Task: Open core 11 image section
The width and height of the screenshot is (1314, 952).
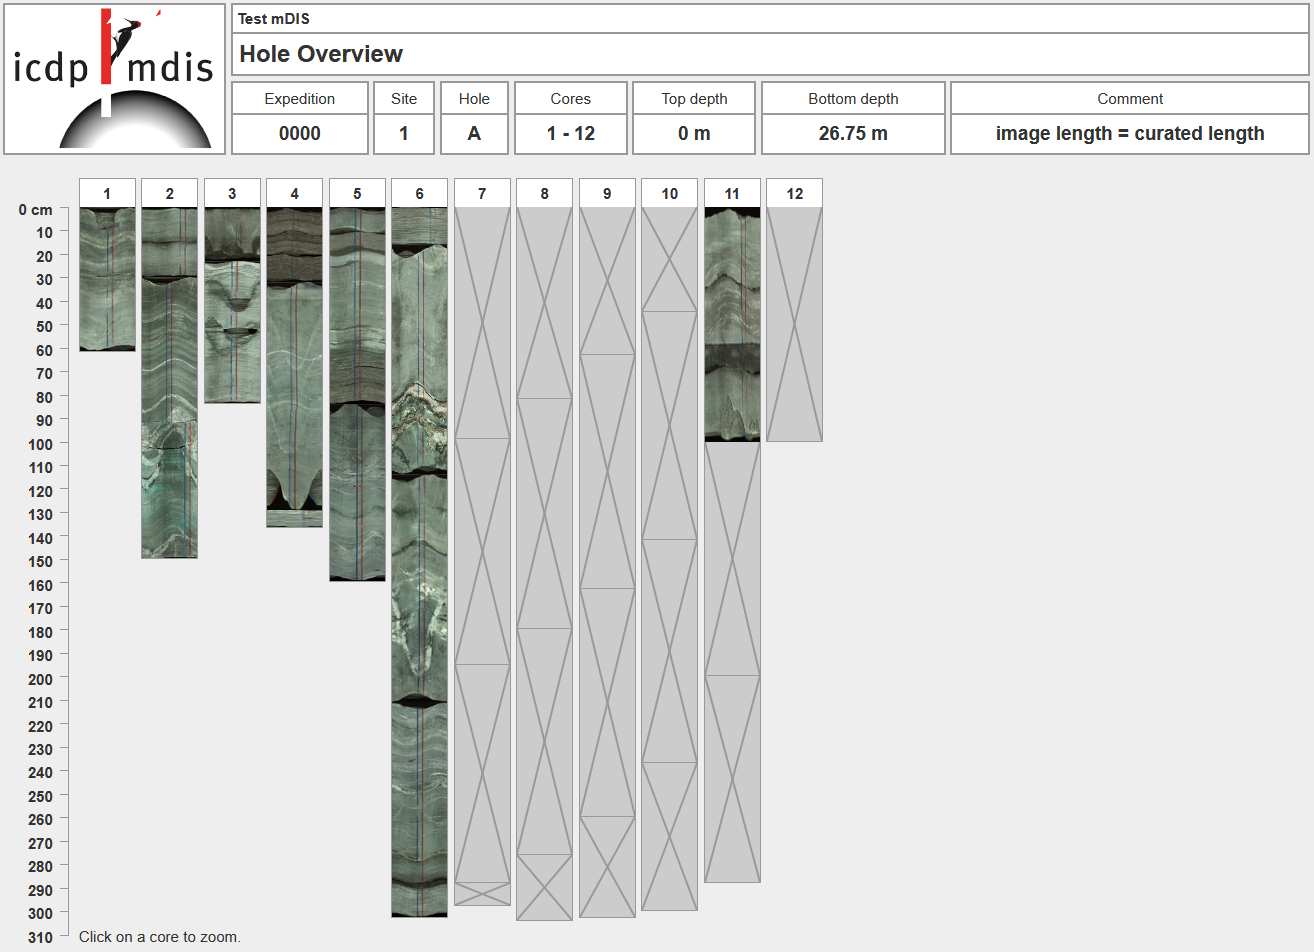Action: click(732, 324)
